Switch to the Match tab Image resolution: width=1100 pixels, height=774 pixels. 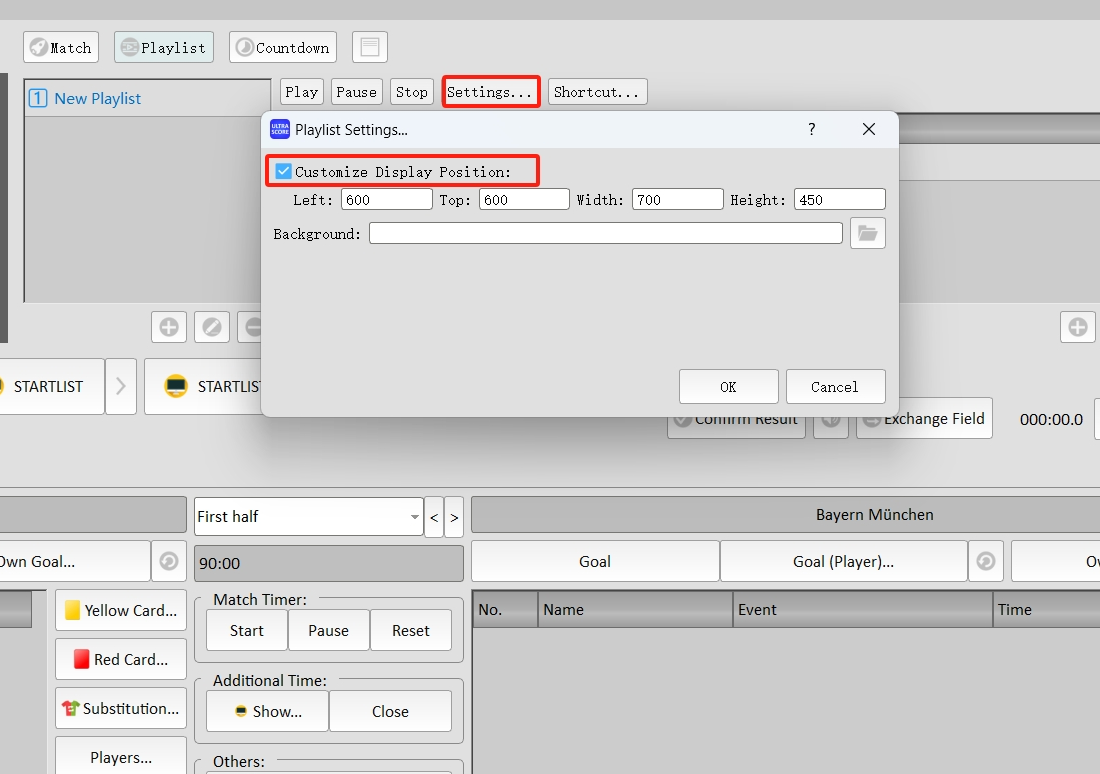point(61,47)
